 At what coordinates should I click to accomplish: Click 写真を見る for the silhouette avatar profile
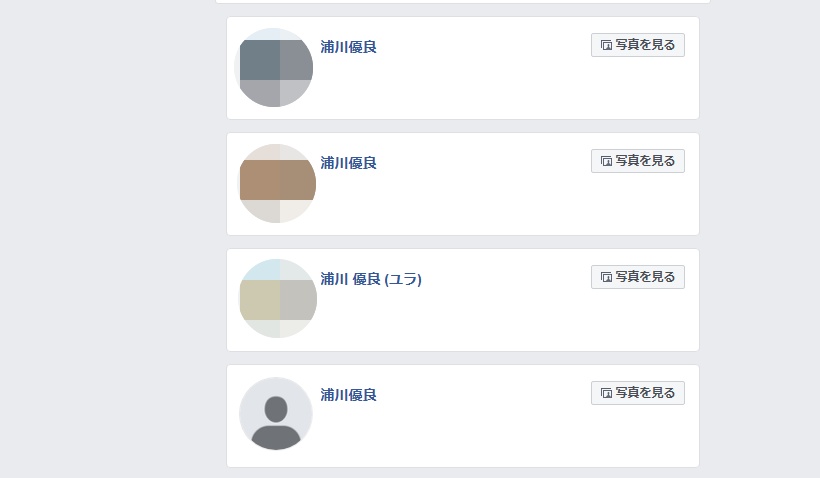pos(638,393)
